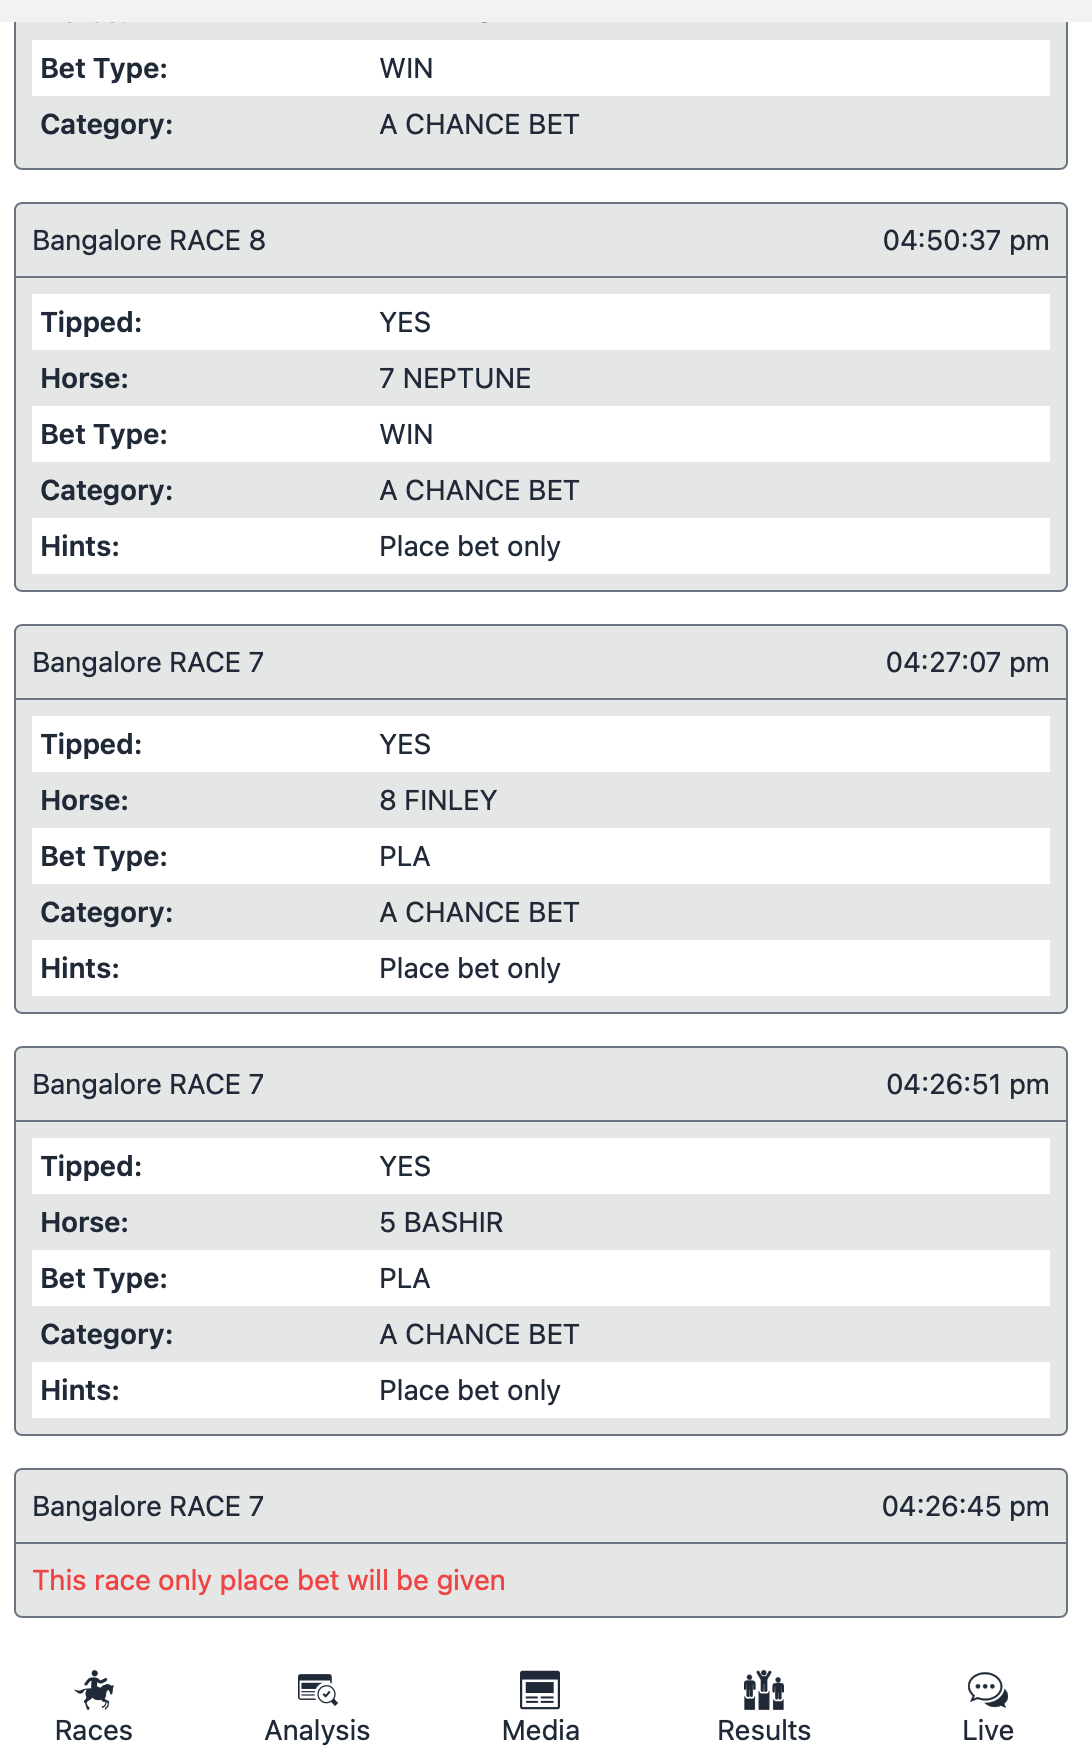
Task: Click the 04:50:37 pm timestamp
Action: pyautogui.click(x=966, y=241)
